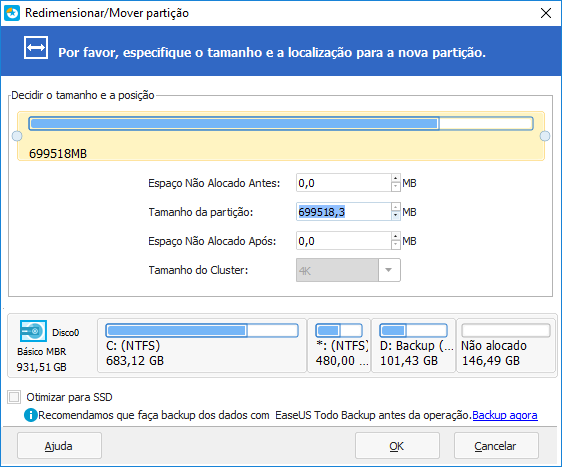
Task: Click the Ajuda help button
Action: pyautogui.click(x=59, y=446)
